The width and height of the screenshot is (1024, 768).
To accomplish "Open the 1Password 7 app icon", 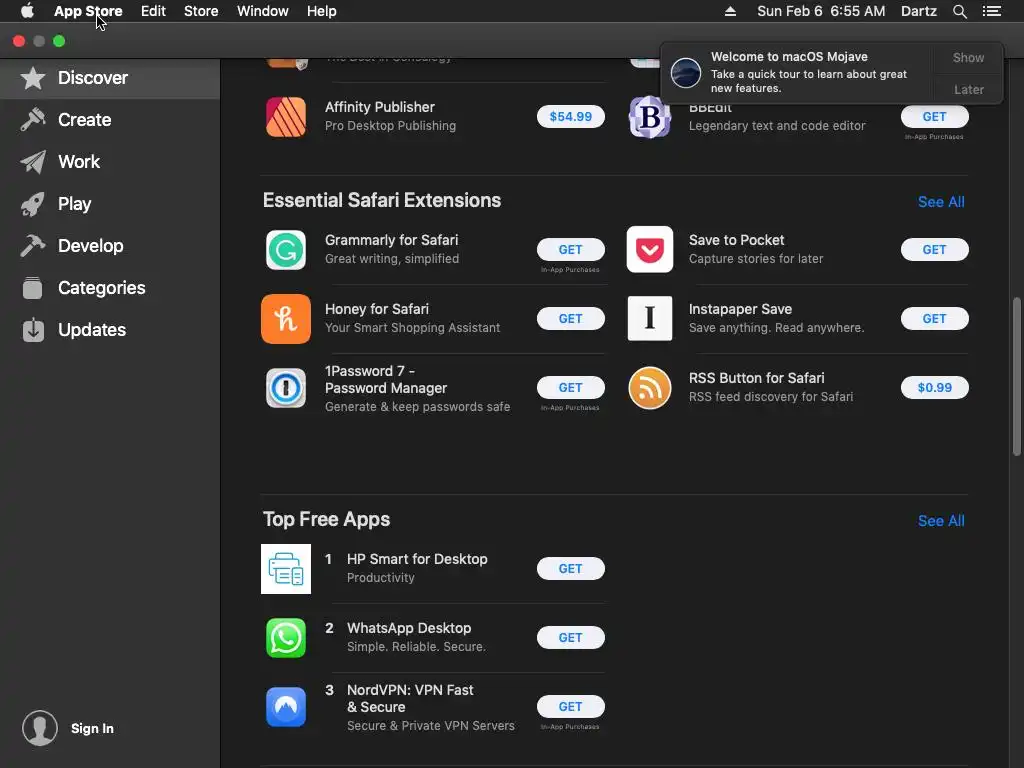I will click(286, 388).
